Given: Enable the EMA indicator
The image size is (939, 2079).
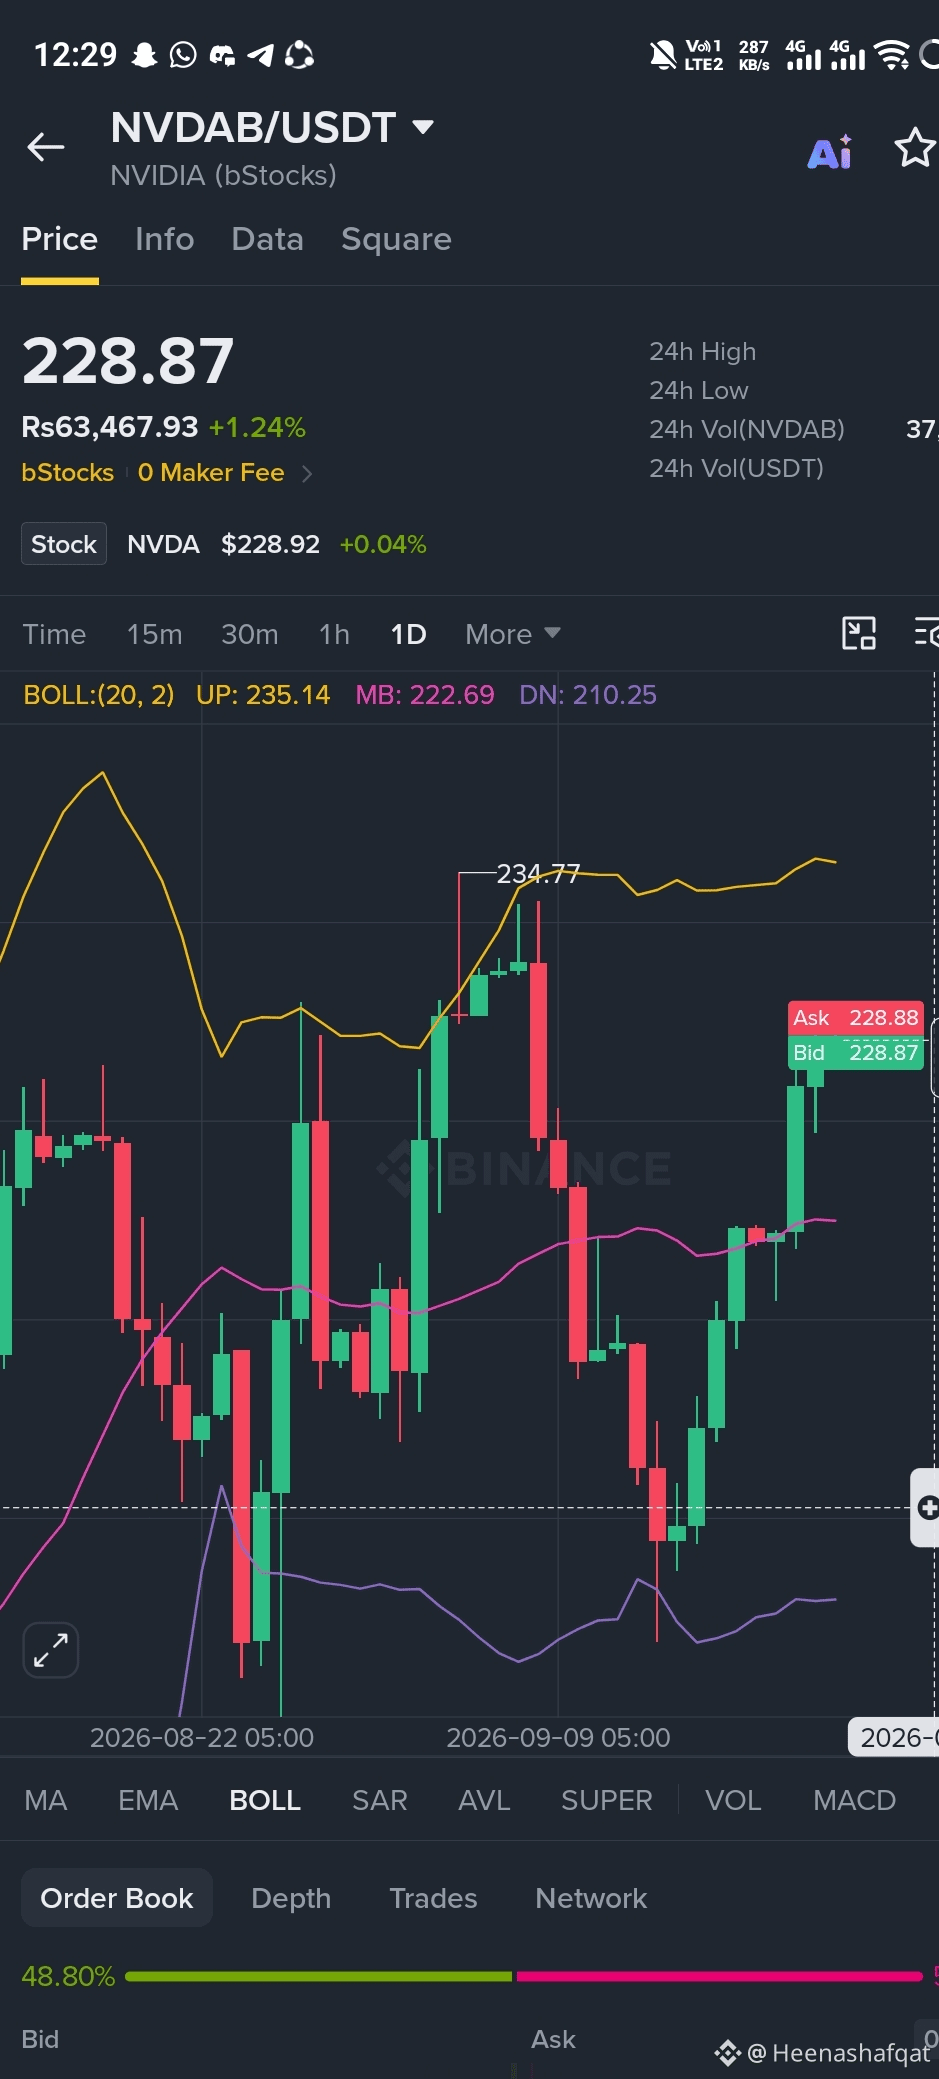Looking at the screenshot, I should coord(148,1800).
